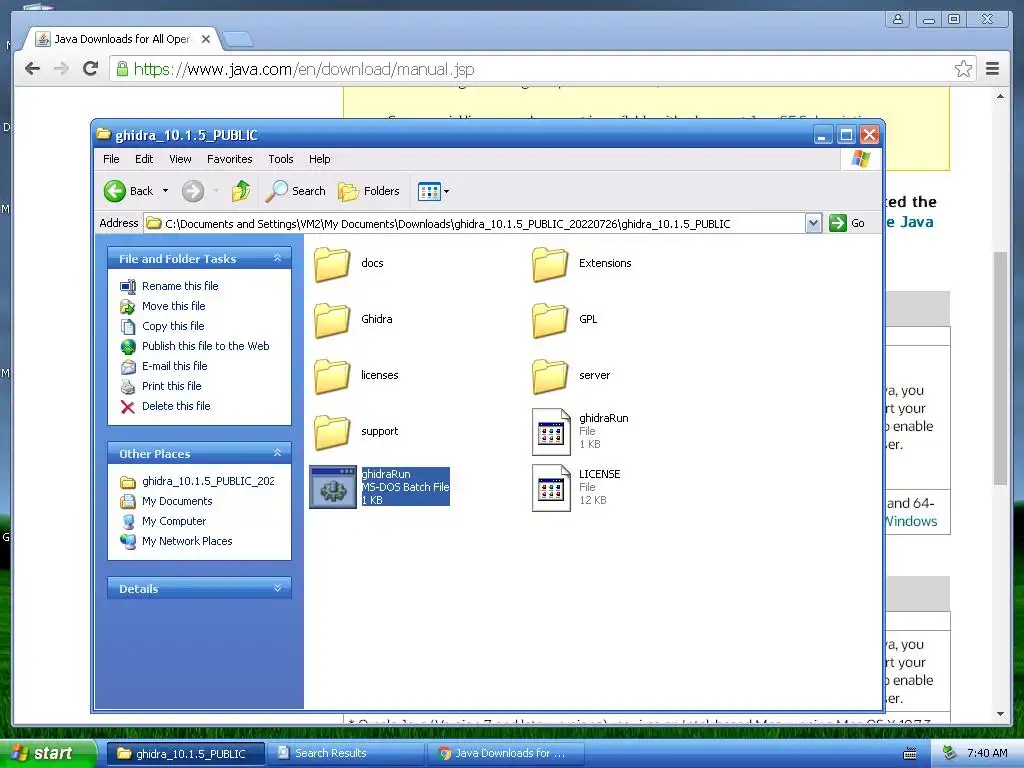This screenshot has width=1024, height=768.
Task: Reload the page in Chrome
Action: point(91,69)
